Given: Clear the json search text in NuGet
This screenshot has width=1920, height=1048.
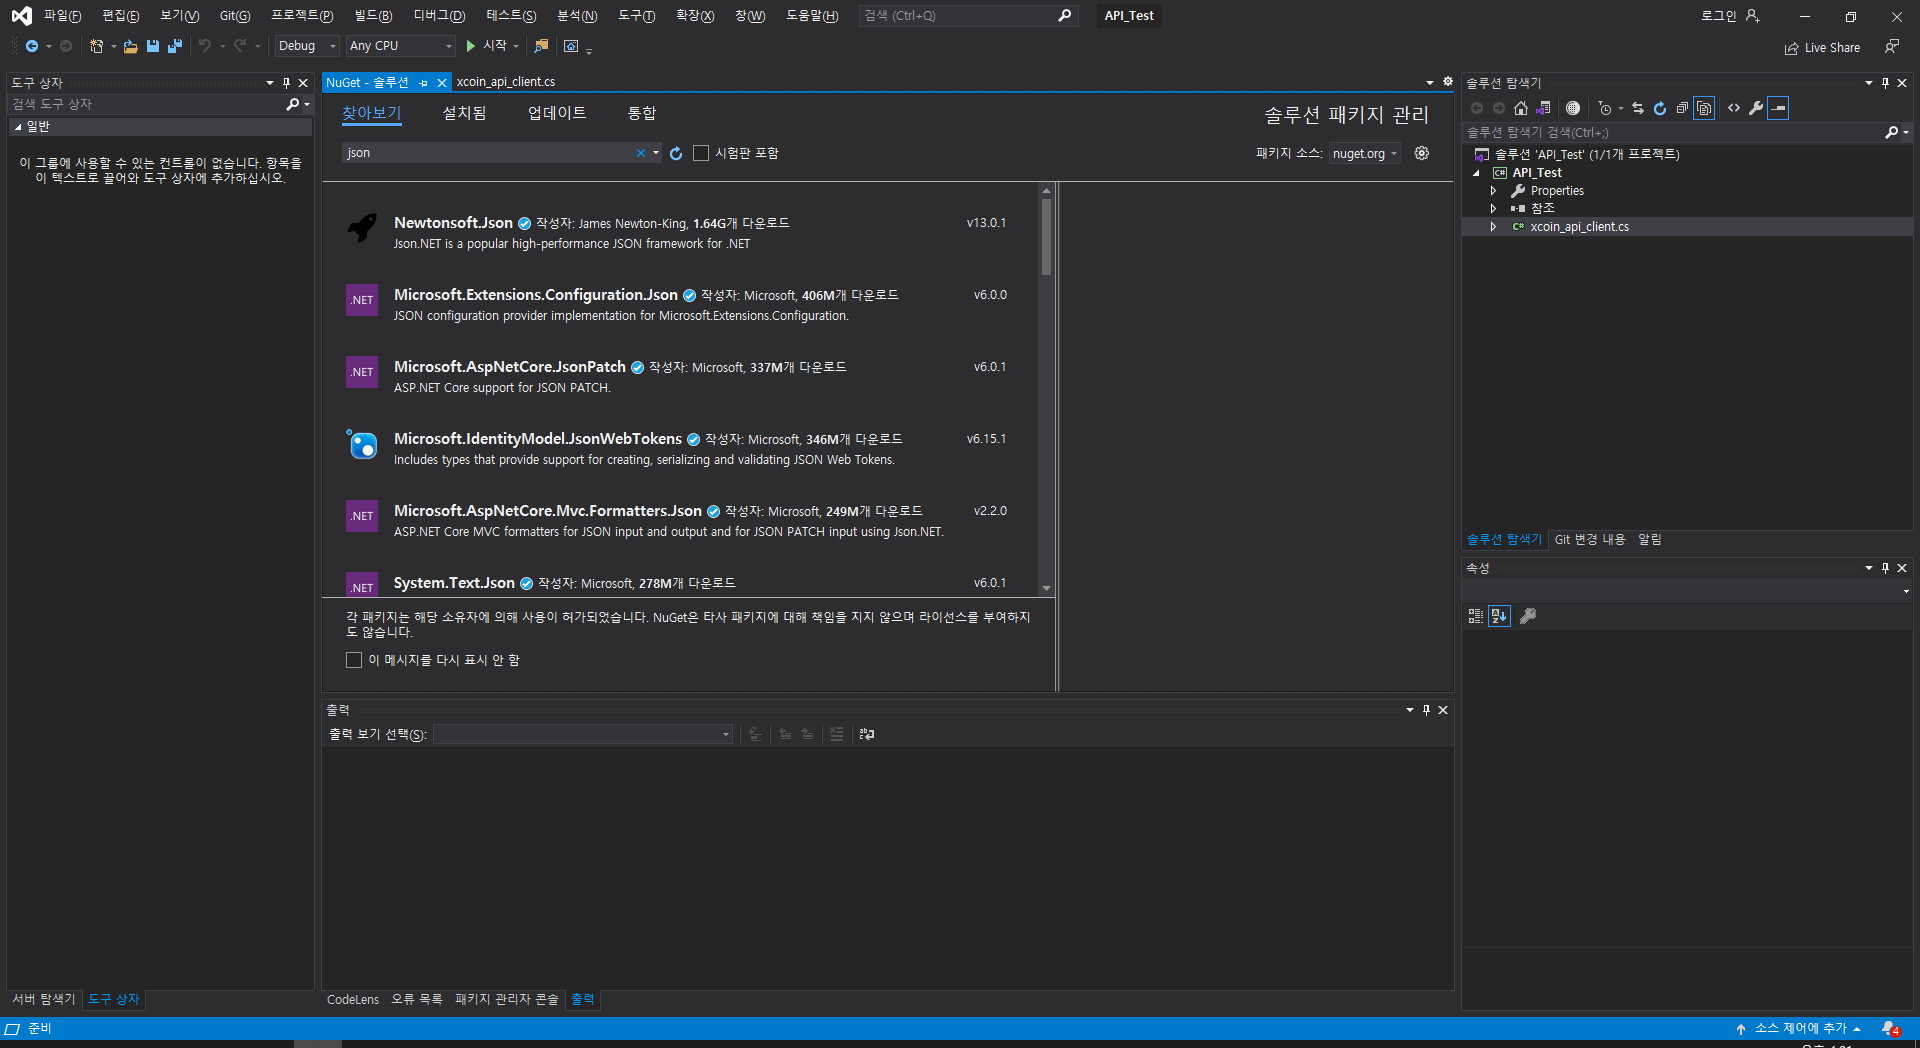Looking at the screenshot, I should 641,153.
